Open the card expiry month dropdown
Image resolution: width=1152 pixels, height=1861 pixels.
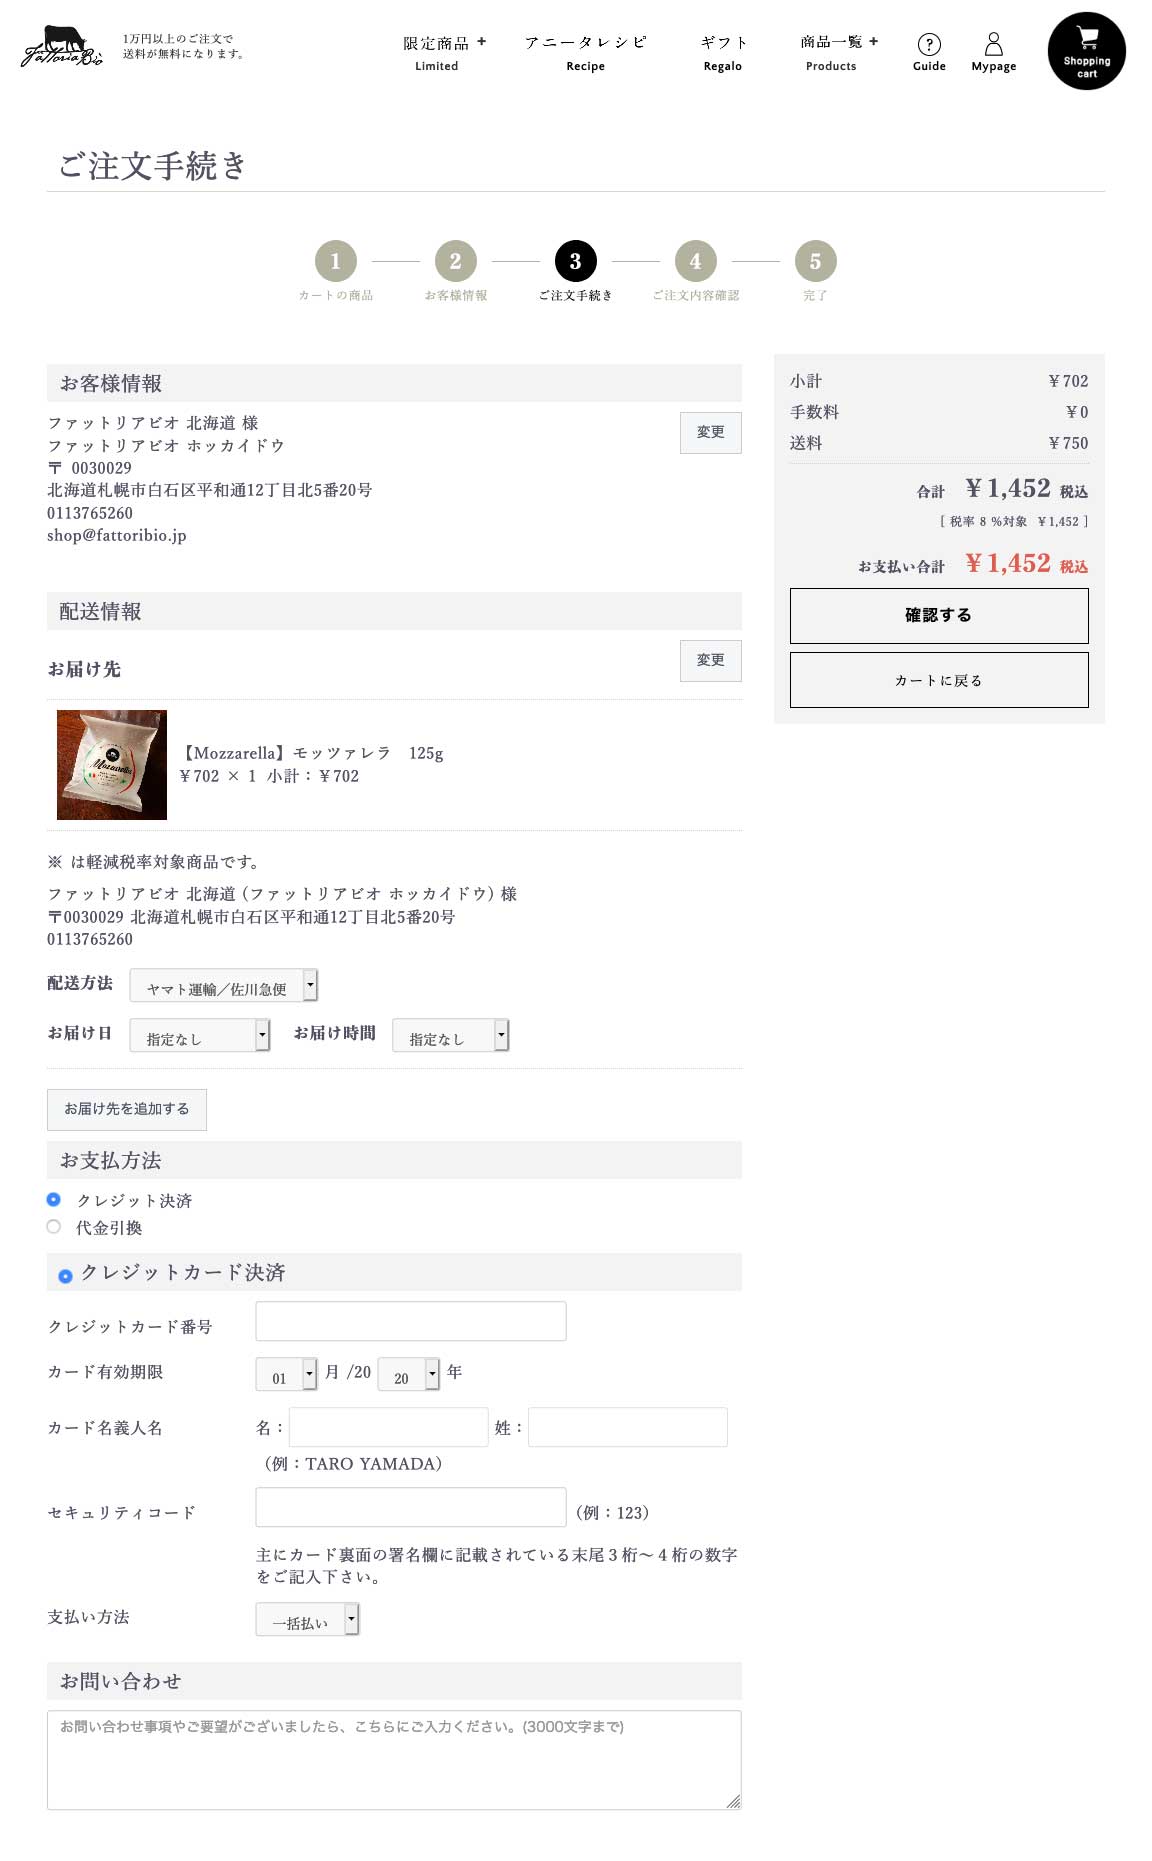pyautogui.click(x=287, y=1375)
